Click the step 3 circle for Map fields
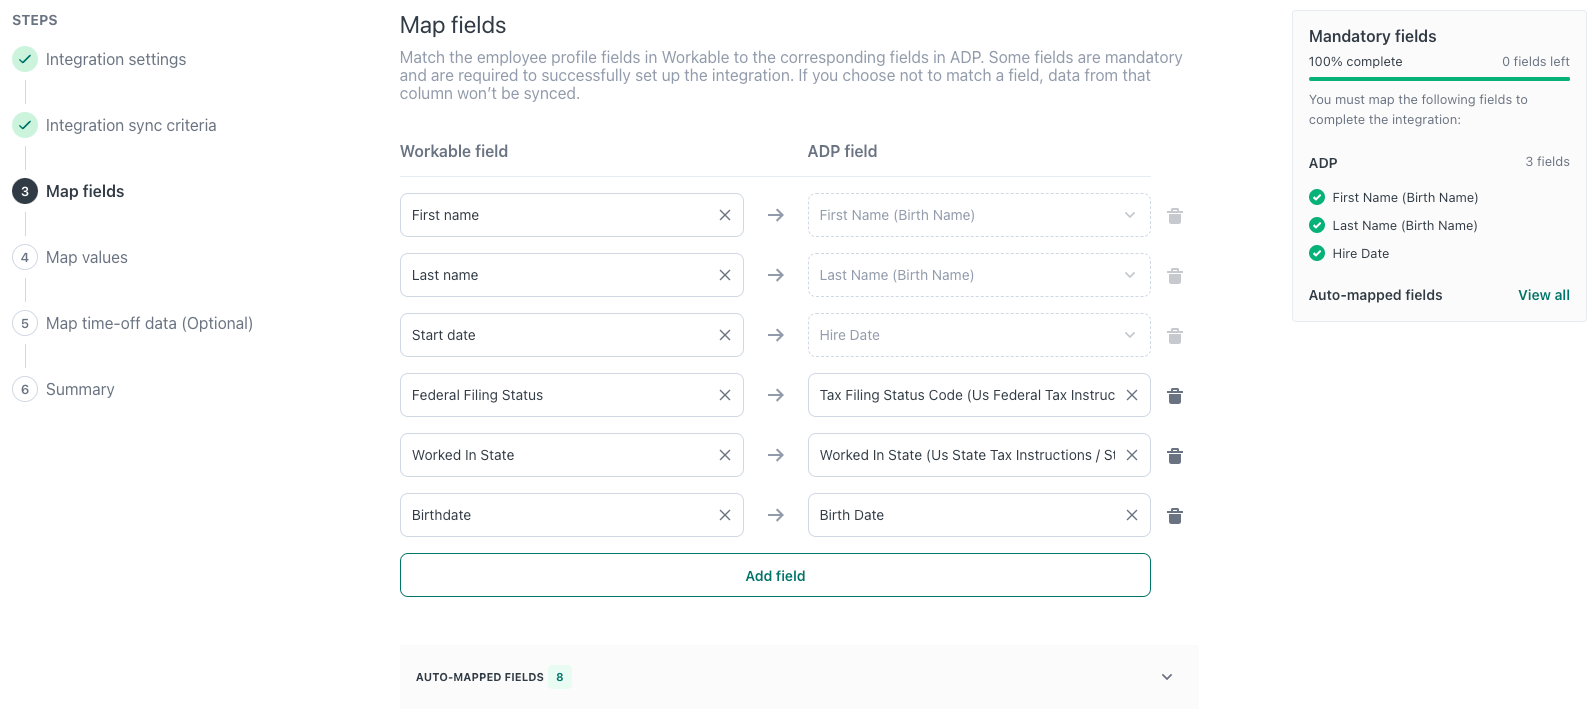Screen dimensions: 1593x718 click(x=25, y=191)
